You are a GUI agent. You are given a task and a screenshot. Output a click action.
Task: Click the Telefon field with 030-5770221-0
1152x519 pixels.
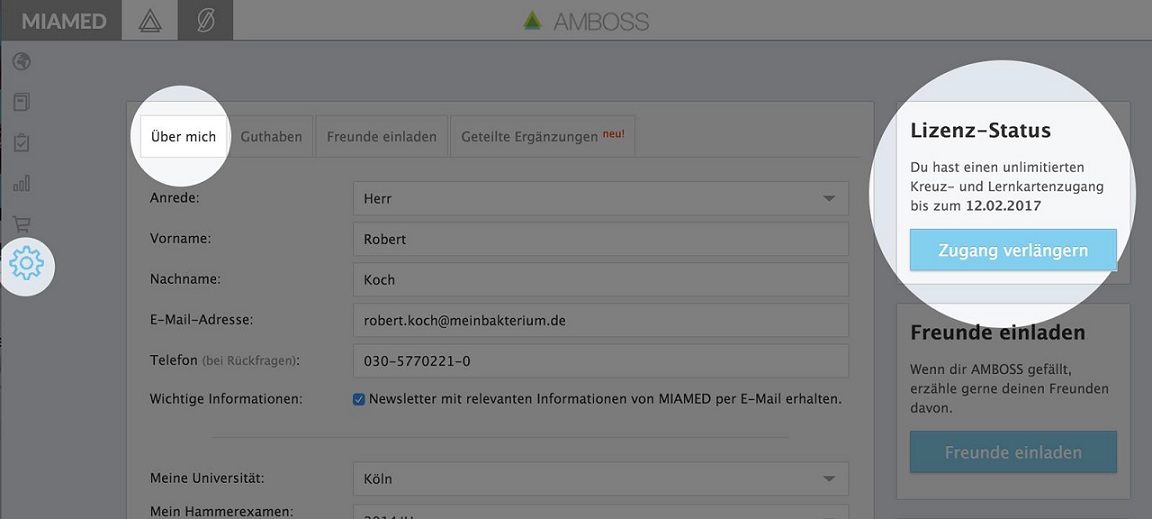pos(601,361)
